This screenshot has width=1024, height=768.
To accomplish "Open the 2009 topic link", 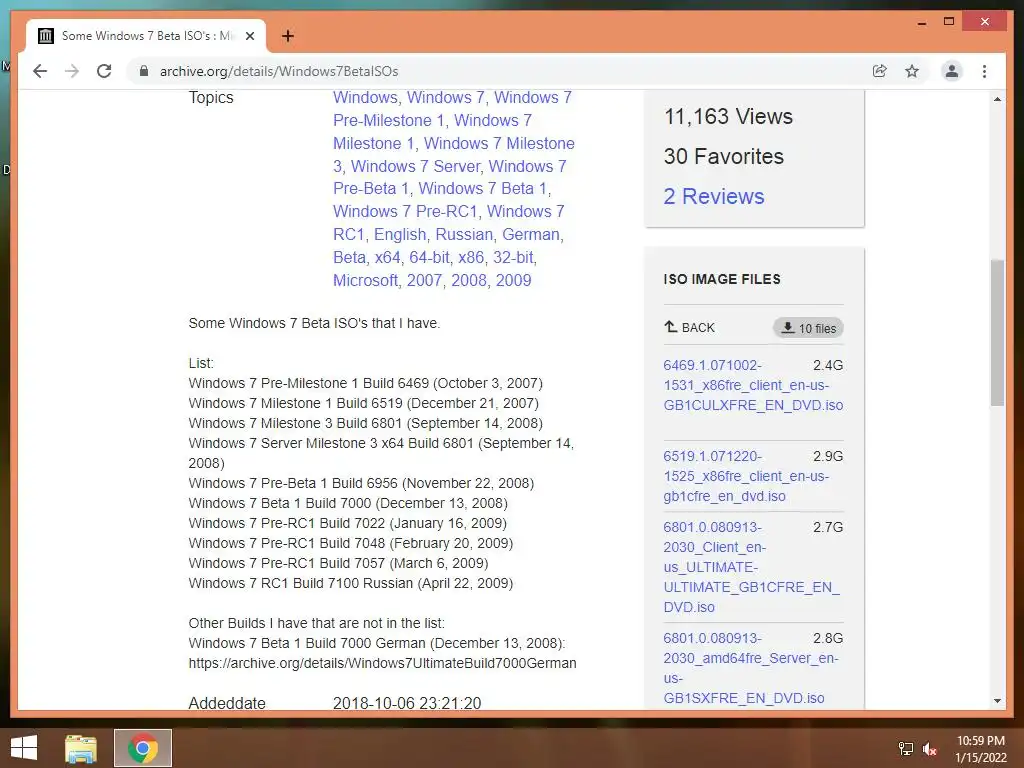I will [x=513, y=280].
